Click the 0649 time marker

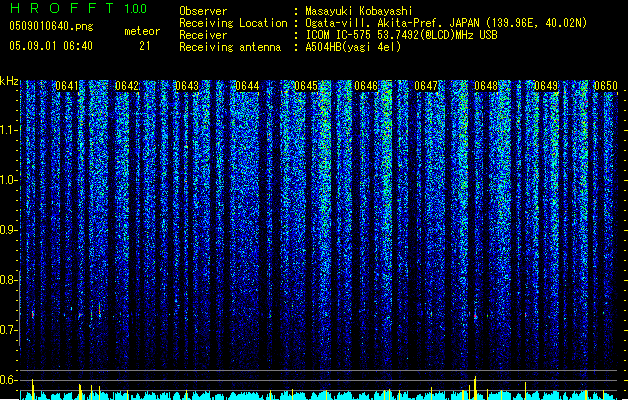[x=546, y=86]
